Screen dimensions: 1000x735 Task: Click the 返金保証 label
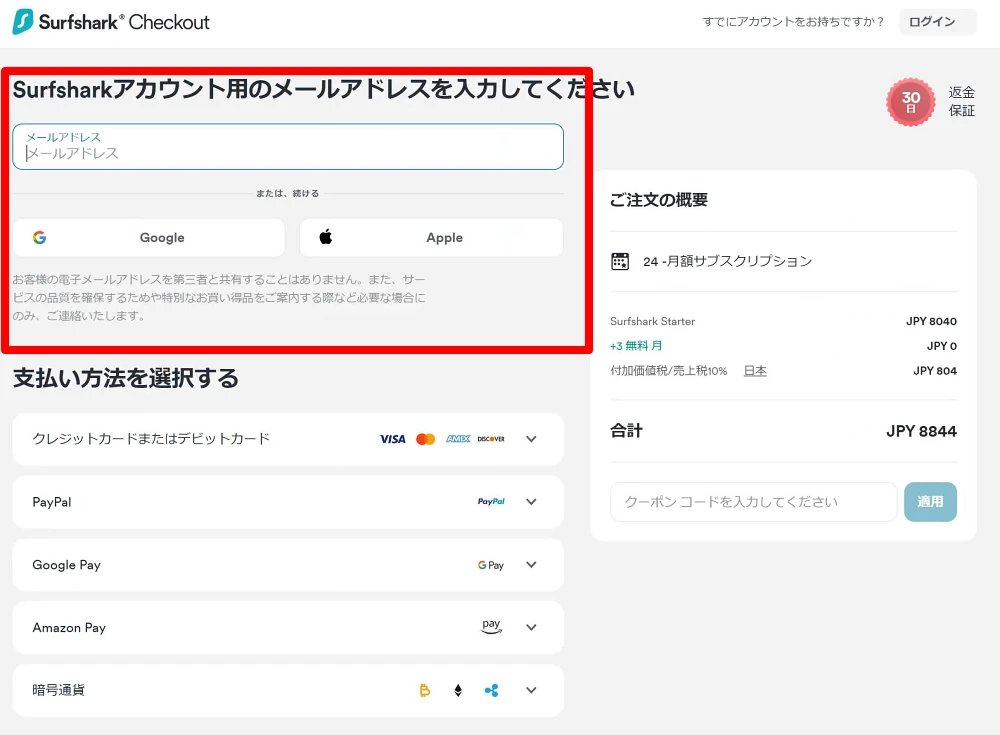pyautogui.click(x=961, y=101)
